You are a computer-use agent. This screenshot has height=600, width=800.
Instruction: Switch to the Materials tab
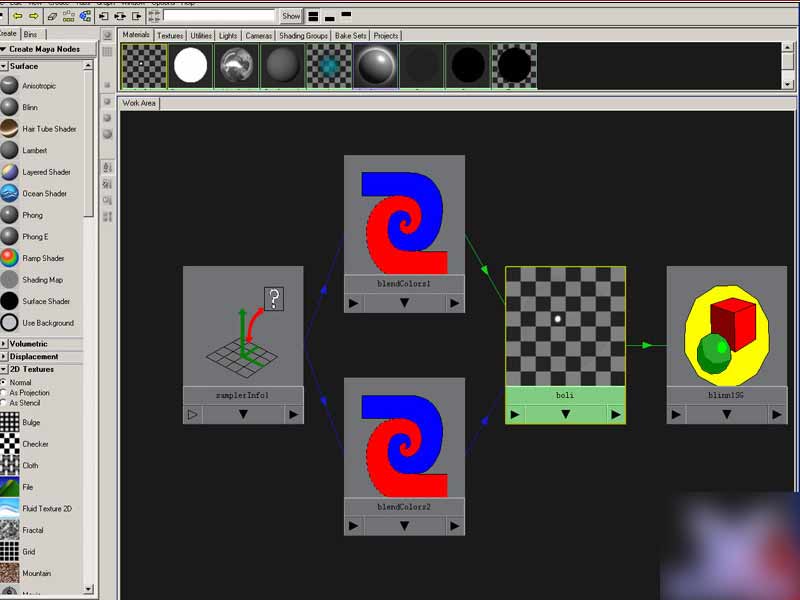[x=136, y=35]
